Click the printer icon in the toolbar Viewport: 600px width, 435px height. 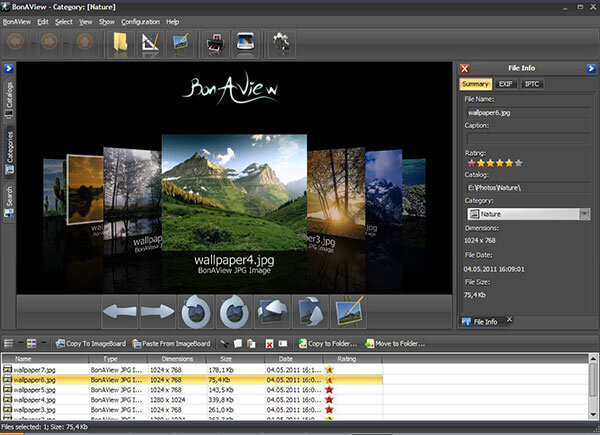point(213,43)
